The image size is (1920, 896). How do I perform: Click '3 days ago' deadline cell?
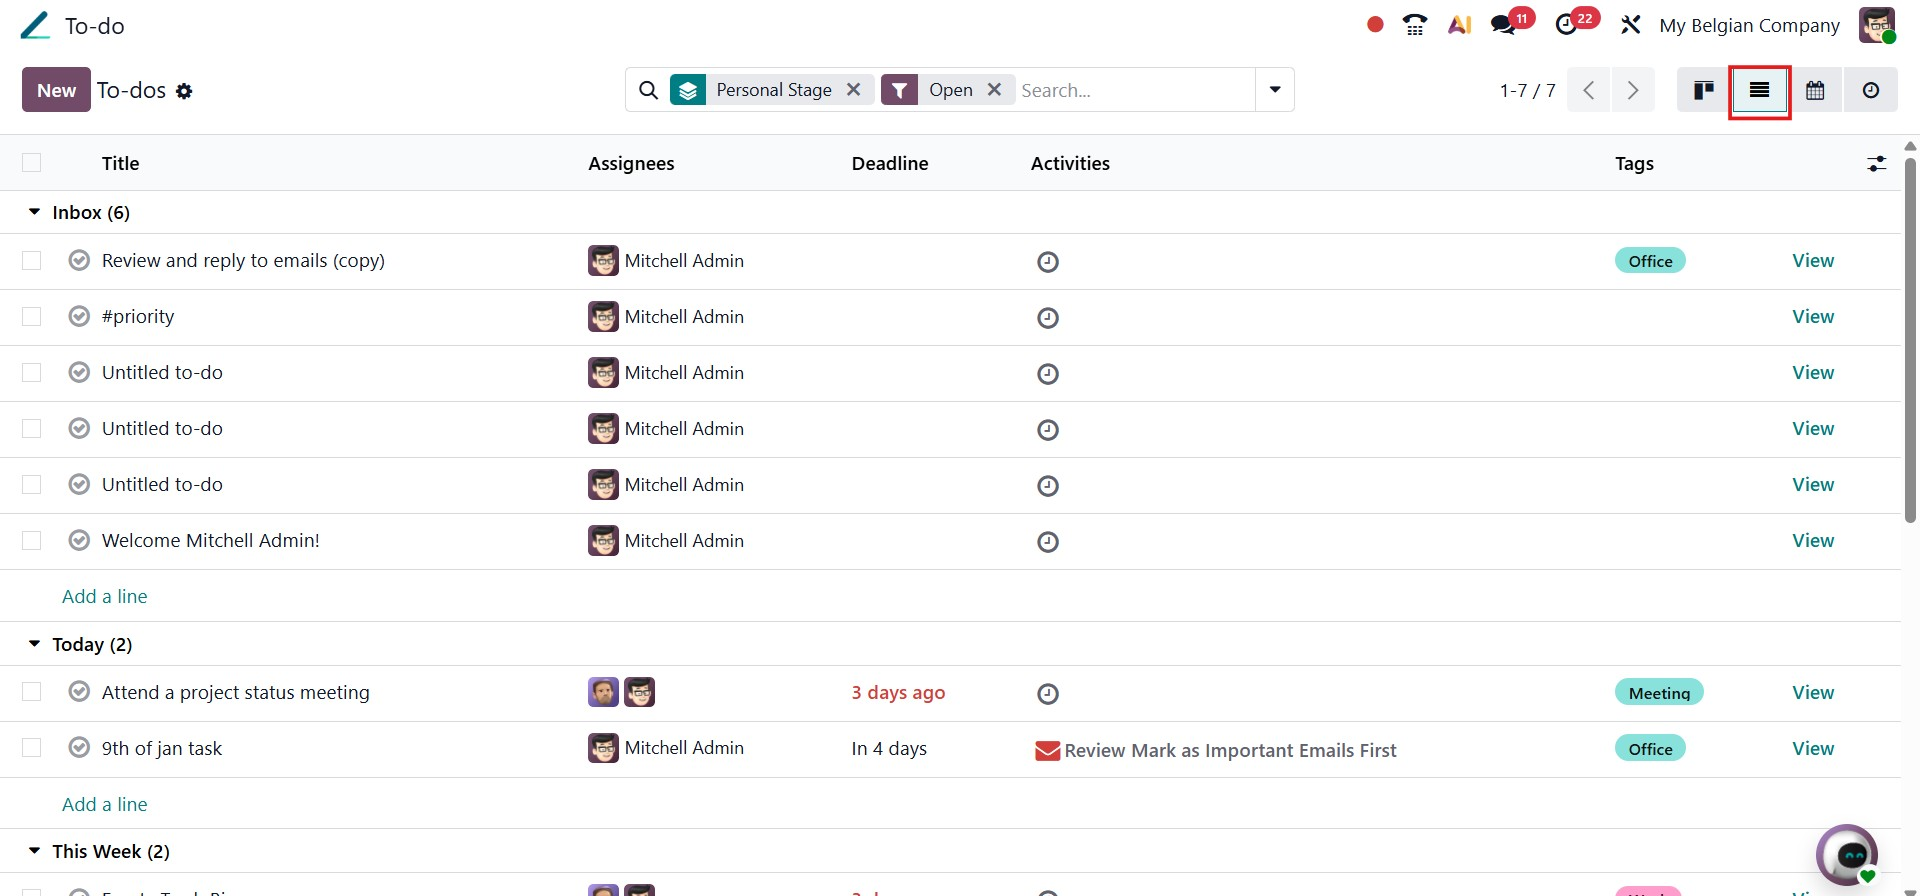[x=898, y=692]
